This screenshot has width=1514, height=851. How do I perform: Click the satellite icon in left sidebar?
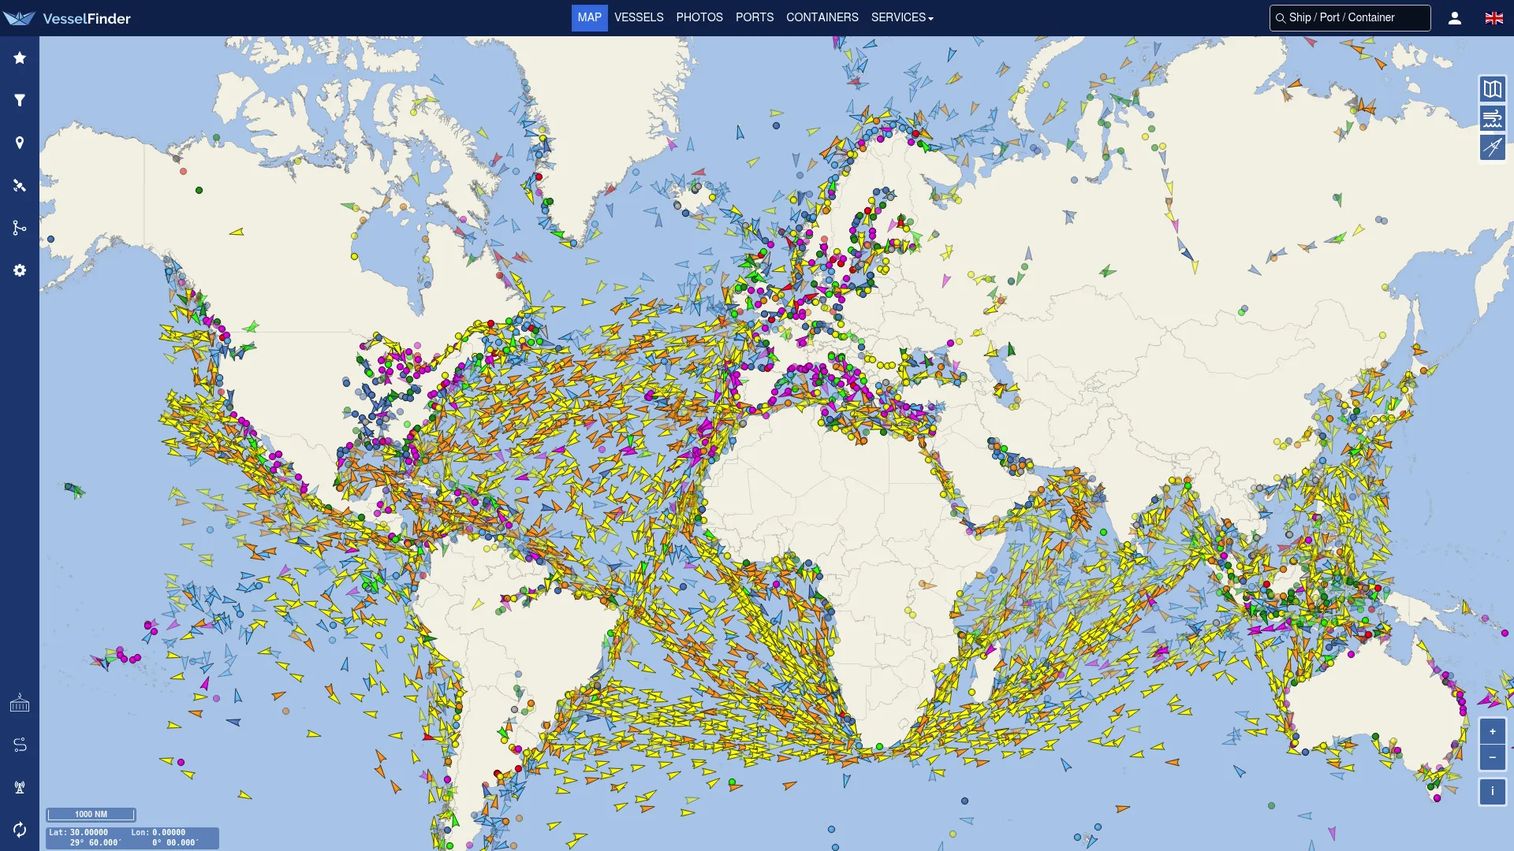coord(19,185)
